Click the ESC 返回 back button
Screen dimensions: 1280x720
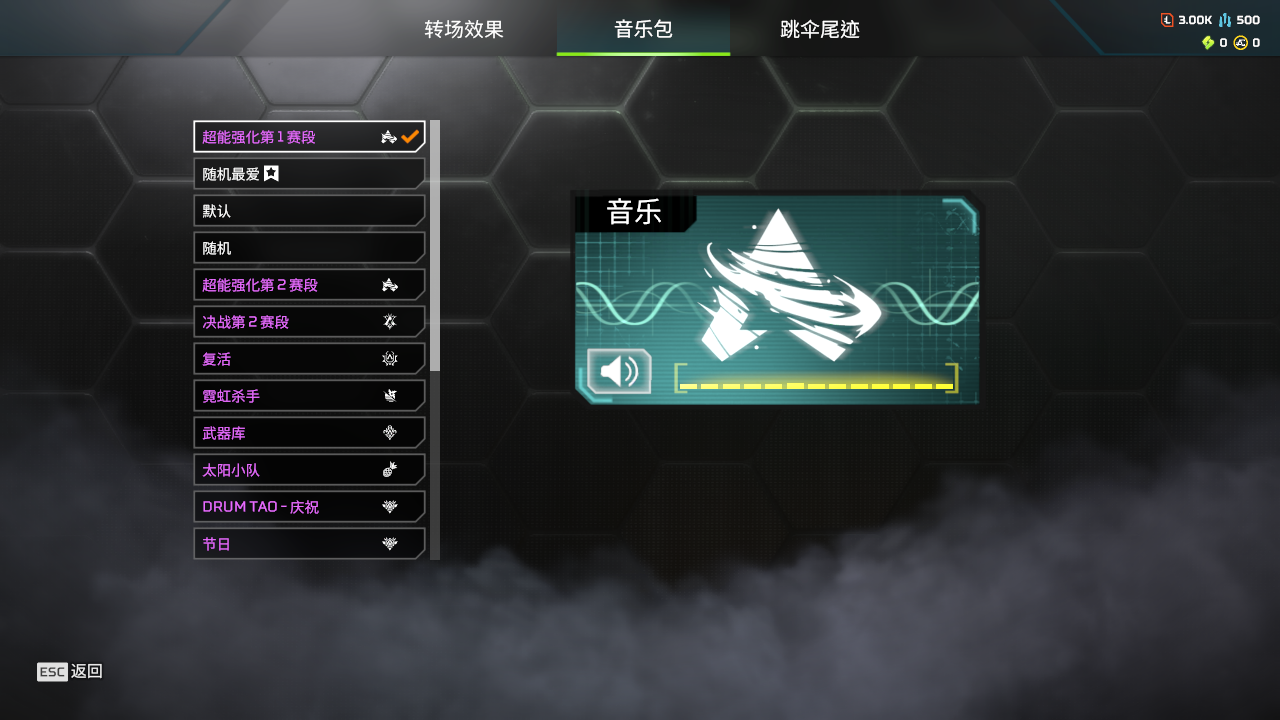pyautogui.click(x=70, y=672)
